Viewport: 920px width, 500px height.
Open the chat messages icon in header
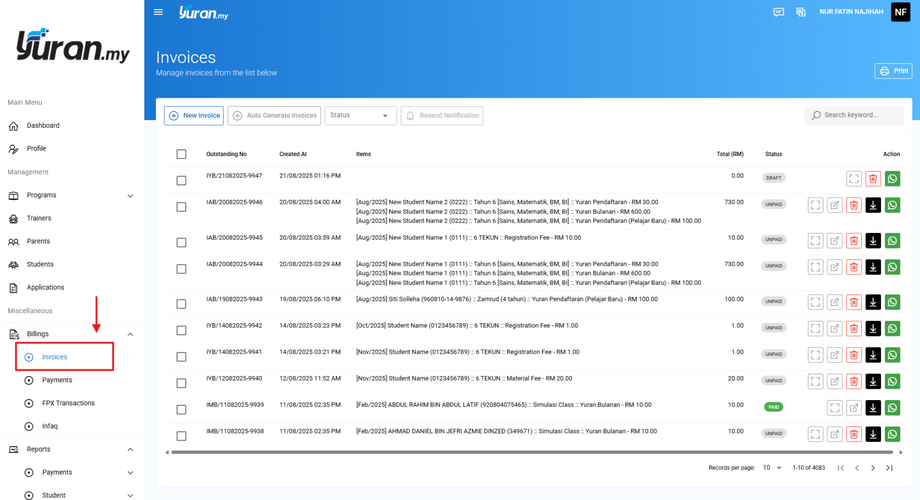[x=779, y=12]
